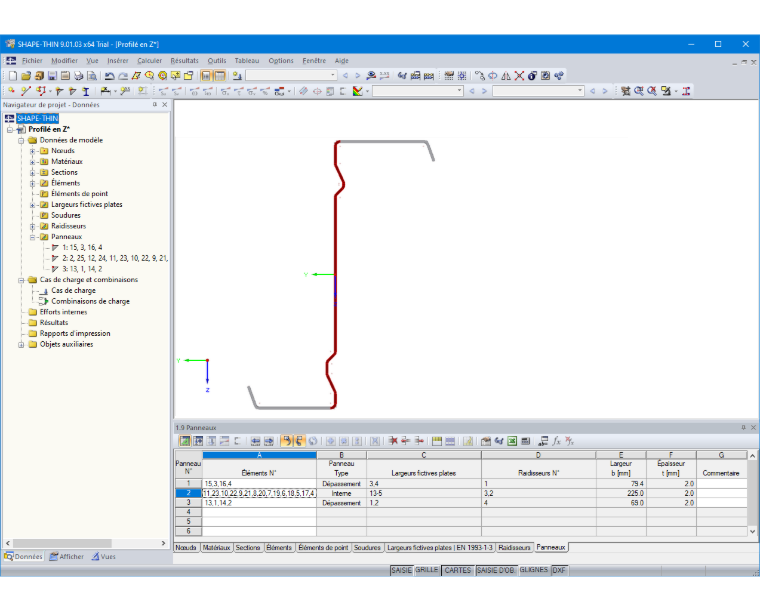The image size is (760, 611).
Task: Expand the Sections tree node
Action: [x=32, y=172]
